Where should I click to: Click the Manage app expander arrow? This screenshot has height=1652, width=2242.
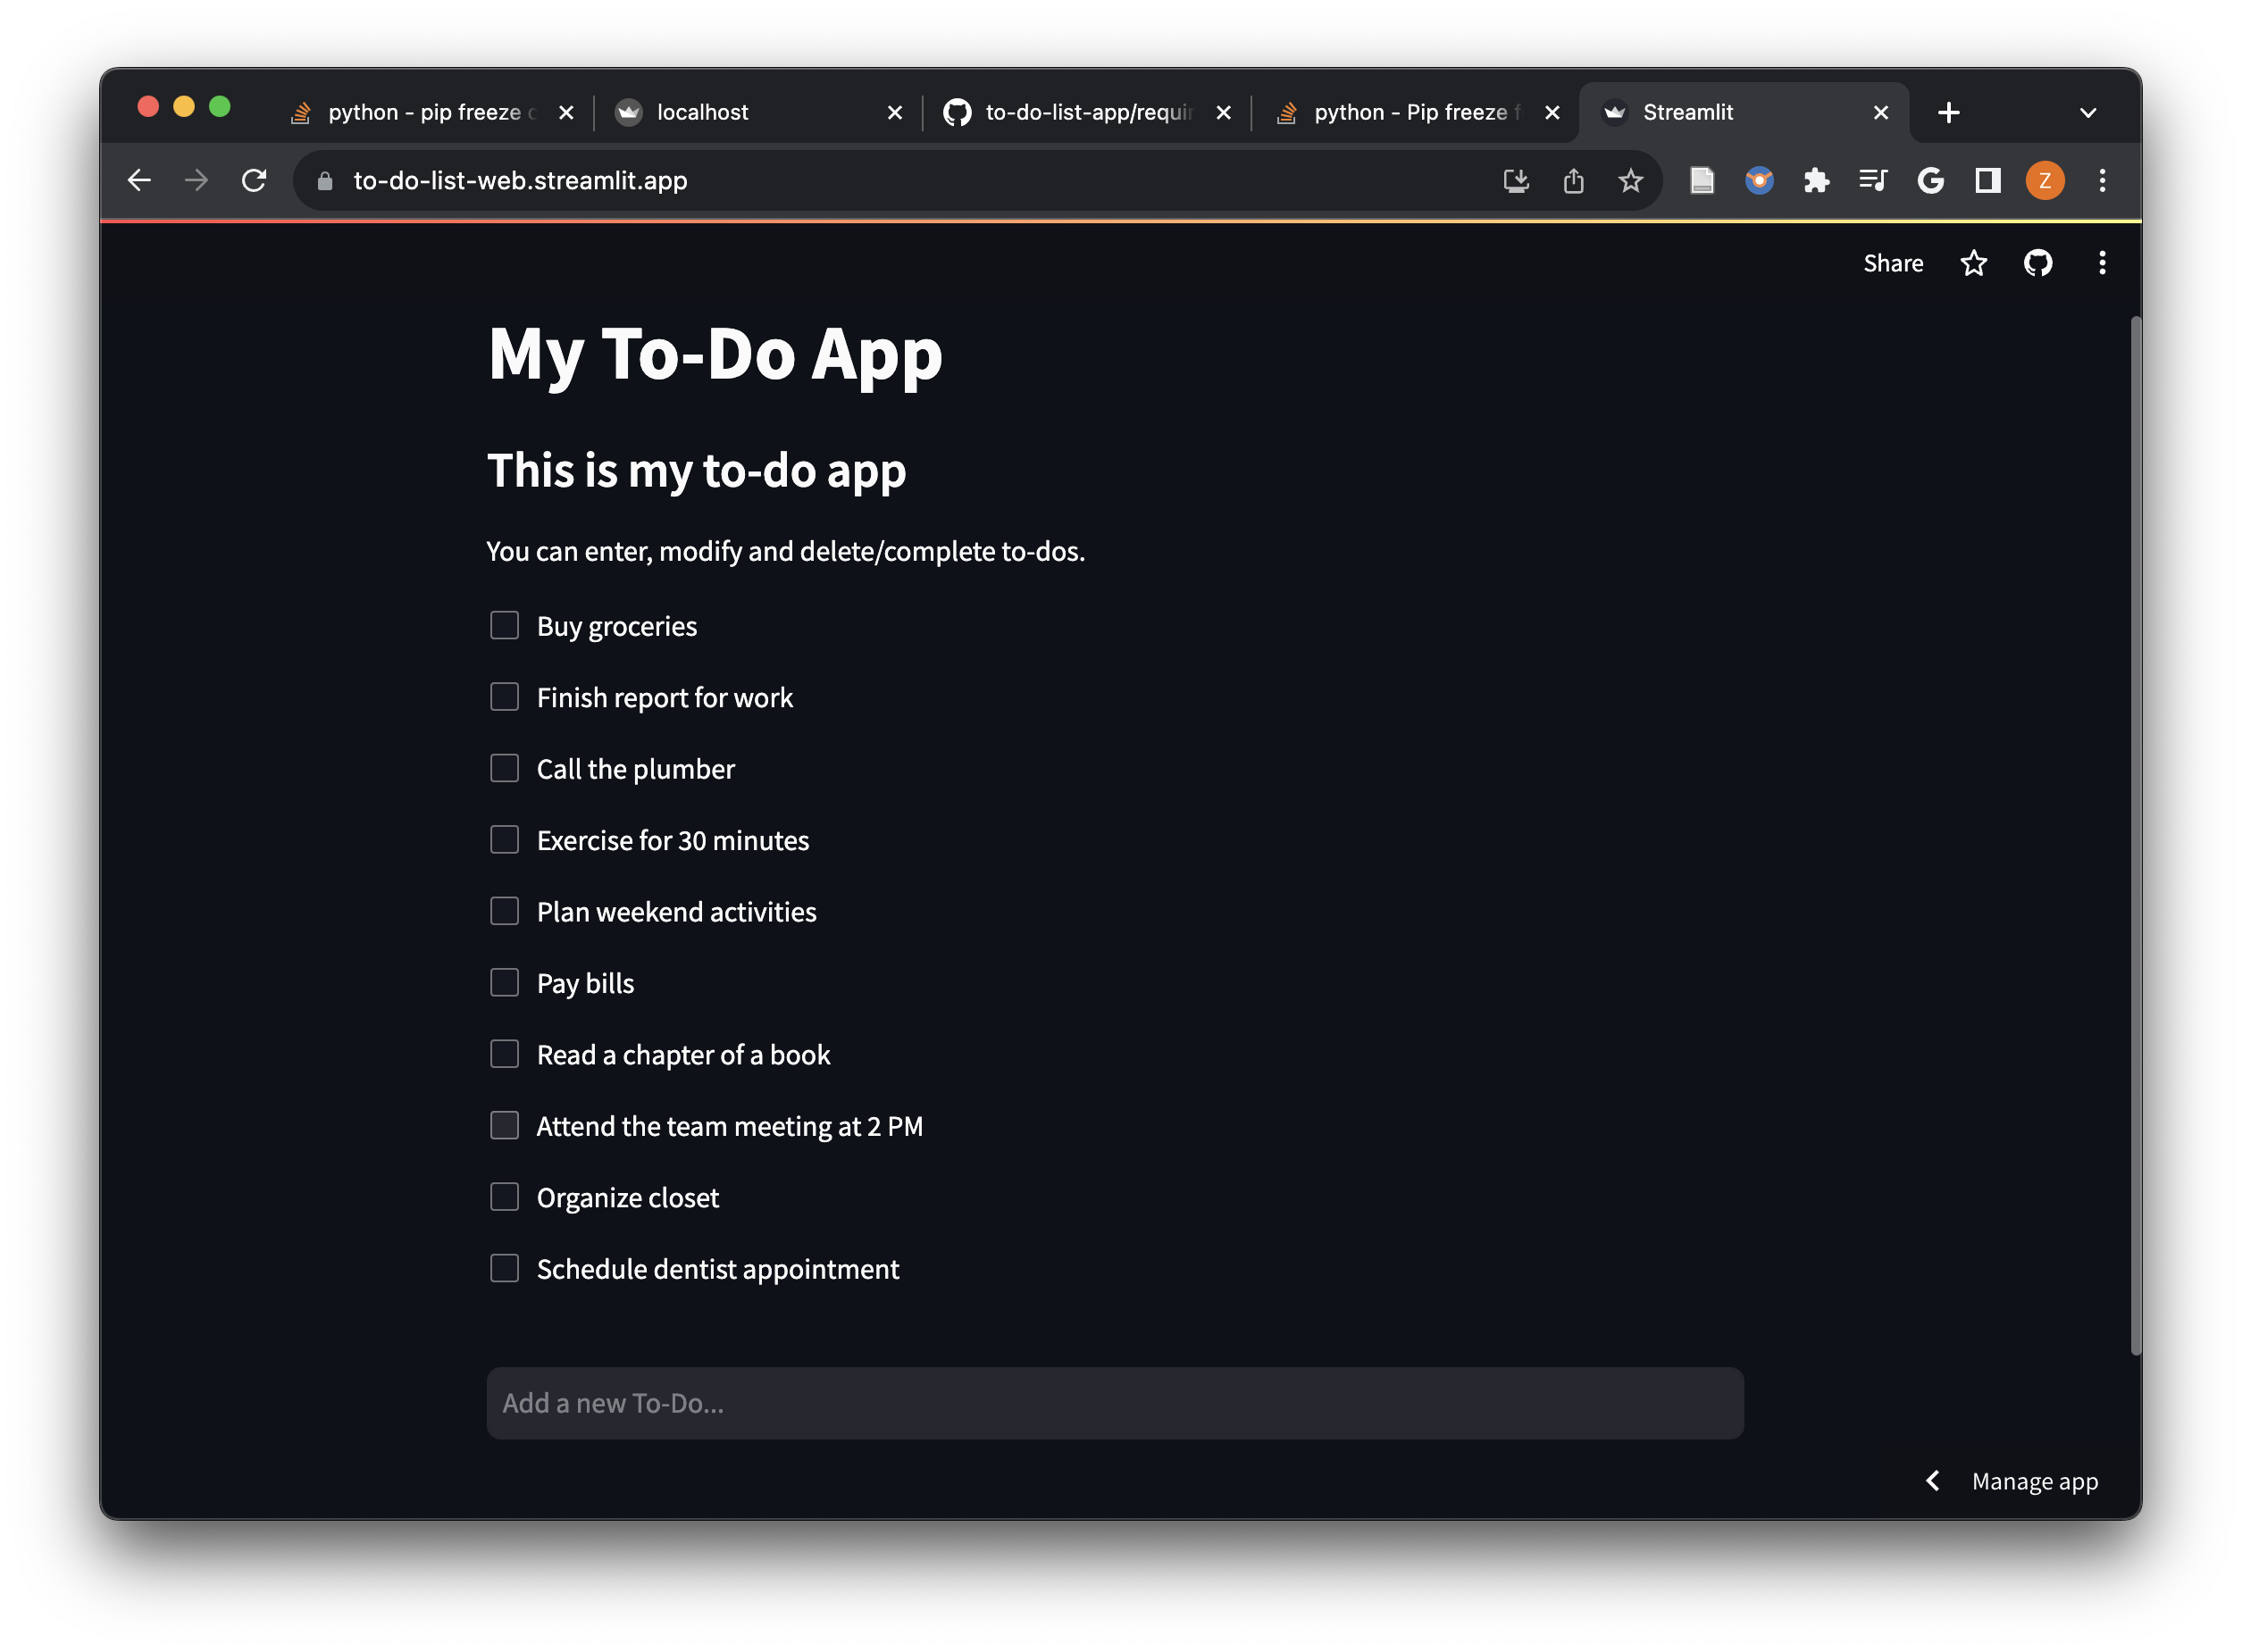point(1934,1481)
